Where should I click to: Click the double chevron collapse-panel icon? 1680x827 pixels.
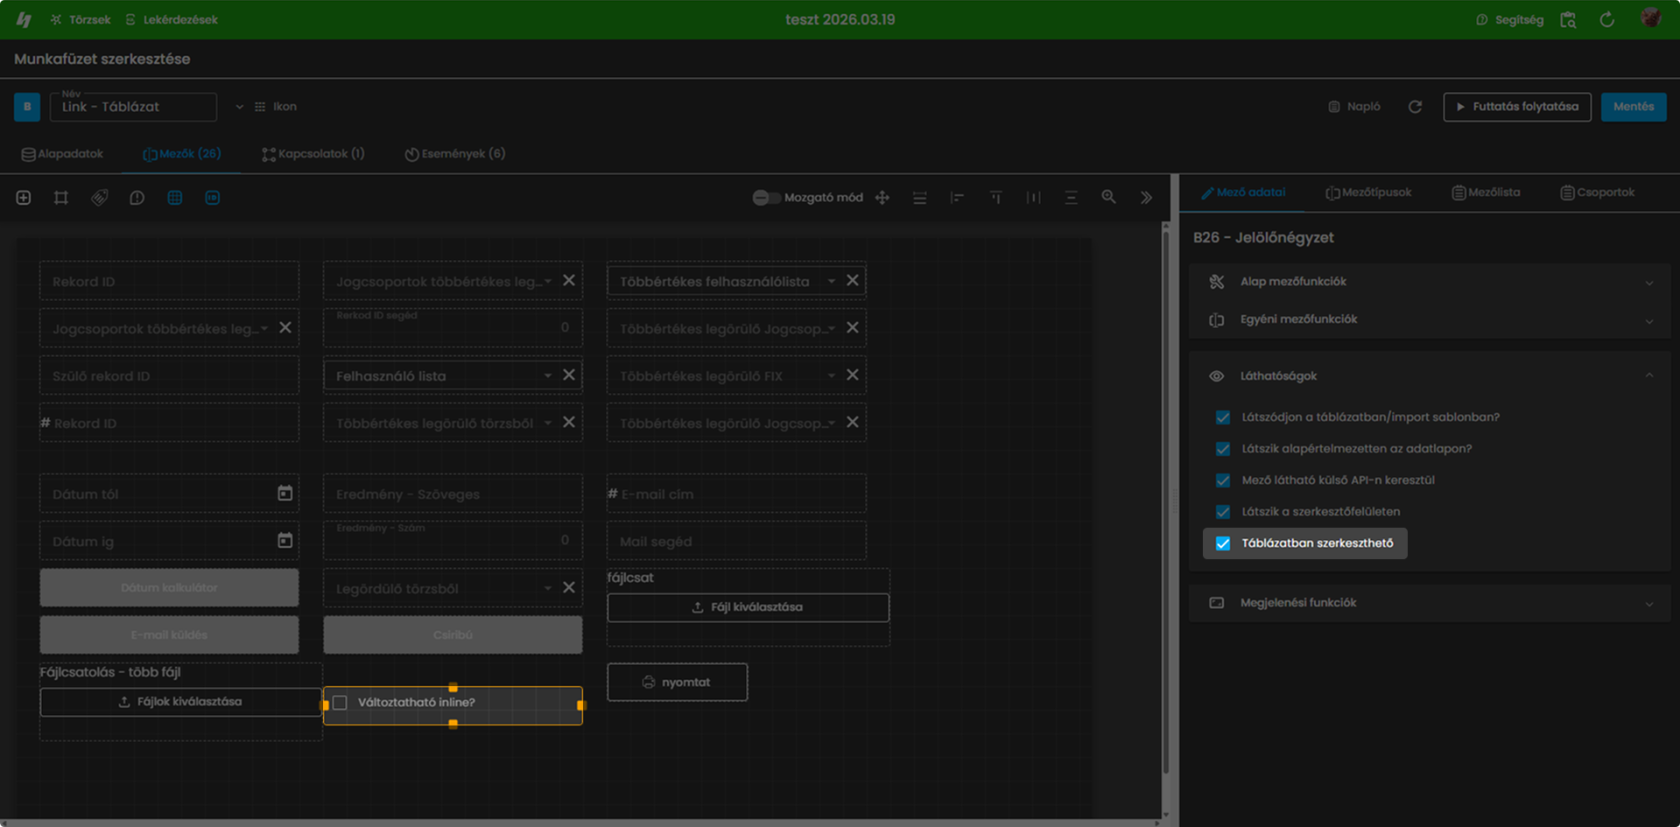(x=1146, y=198)
